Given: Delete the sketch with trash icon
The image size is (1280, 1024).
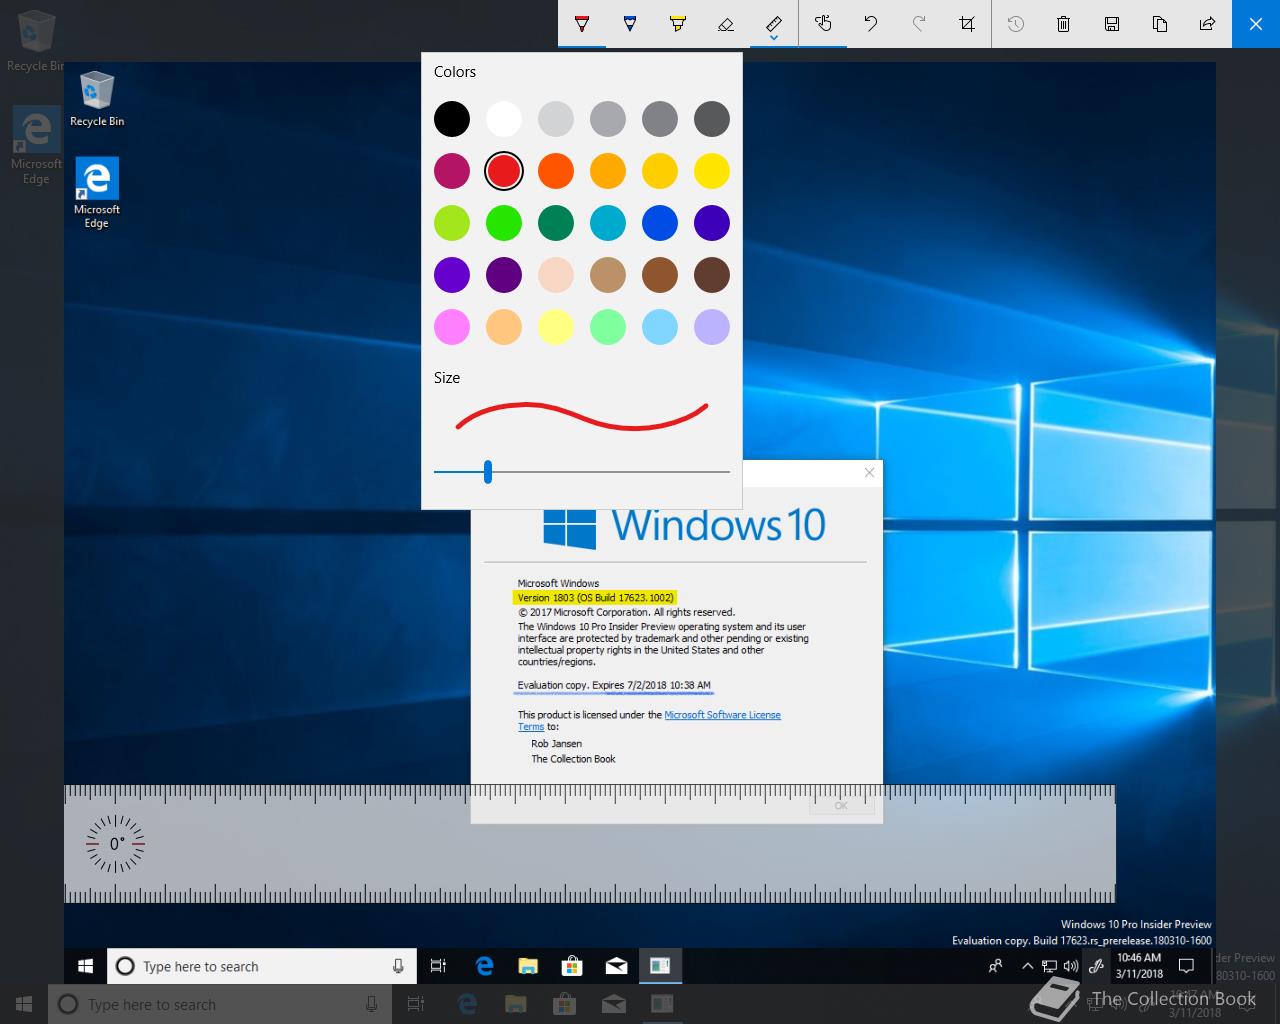Looking at the screenshot, I should (1064, 23).
